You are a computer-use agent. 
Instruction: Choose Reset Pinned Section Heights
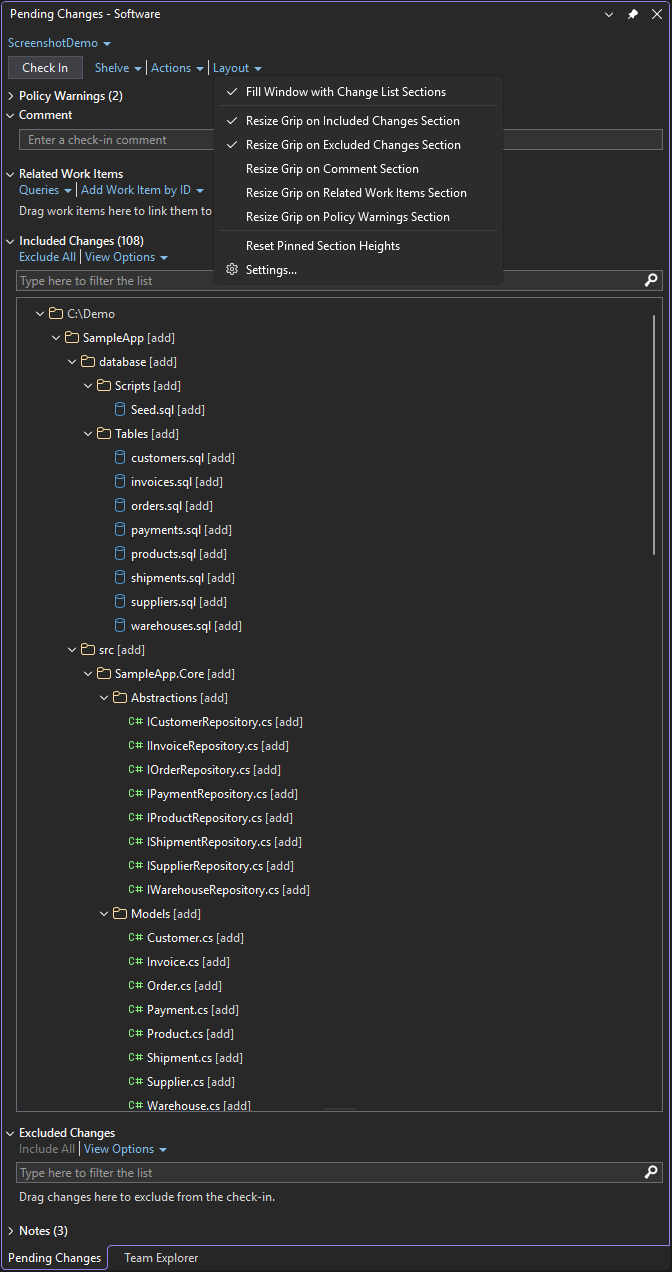358,246
